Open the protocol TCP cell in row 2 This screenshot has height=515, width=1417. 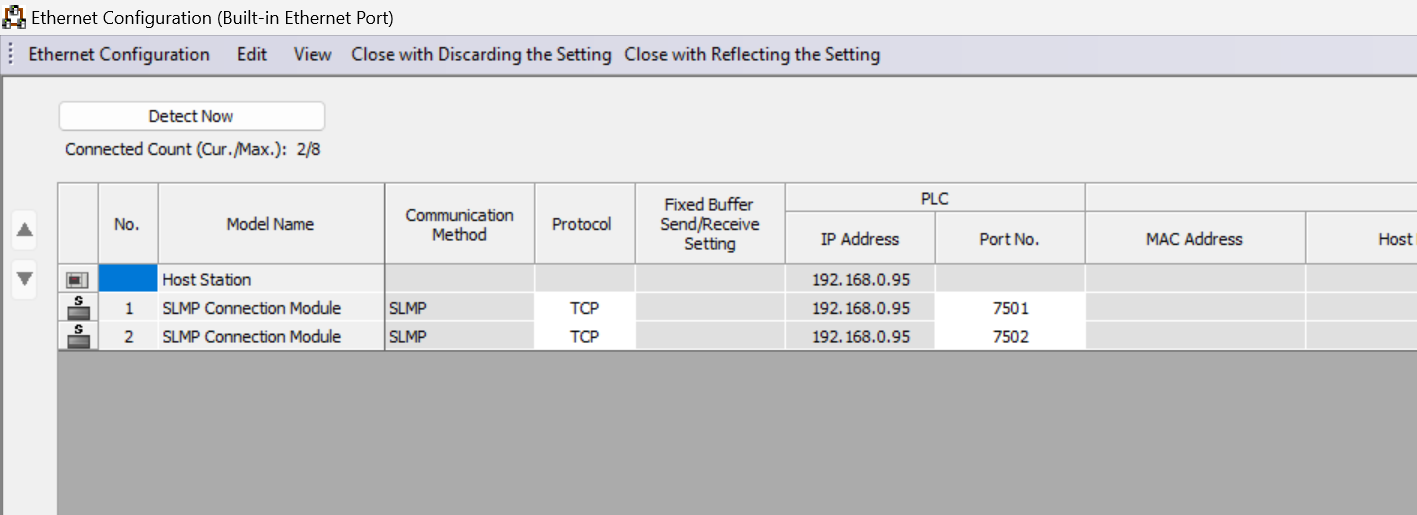pos(584,337)
